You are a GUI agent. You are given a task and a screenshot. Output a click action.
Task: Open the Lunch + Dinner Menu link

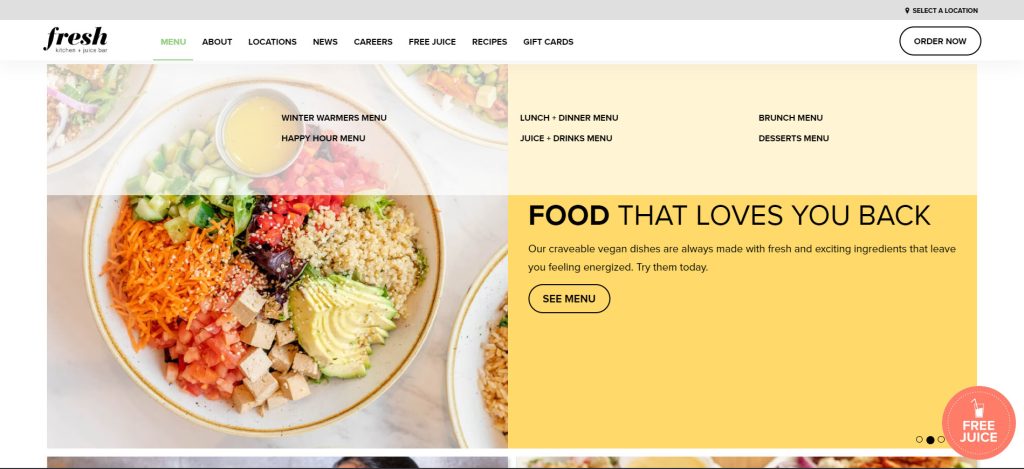point(569,118)
